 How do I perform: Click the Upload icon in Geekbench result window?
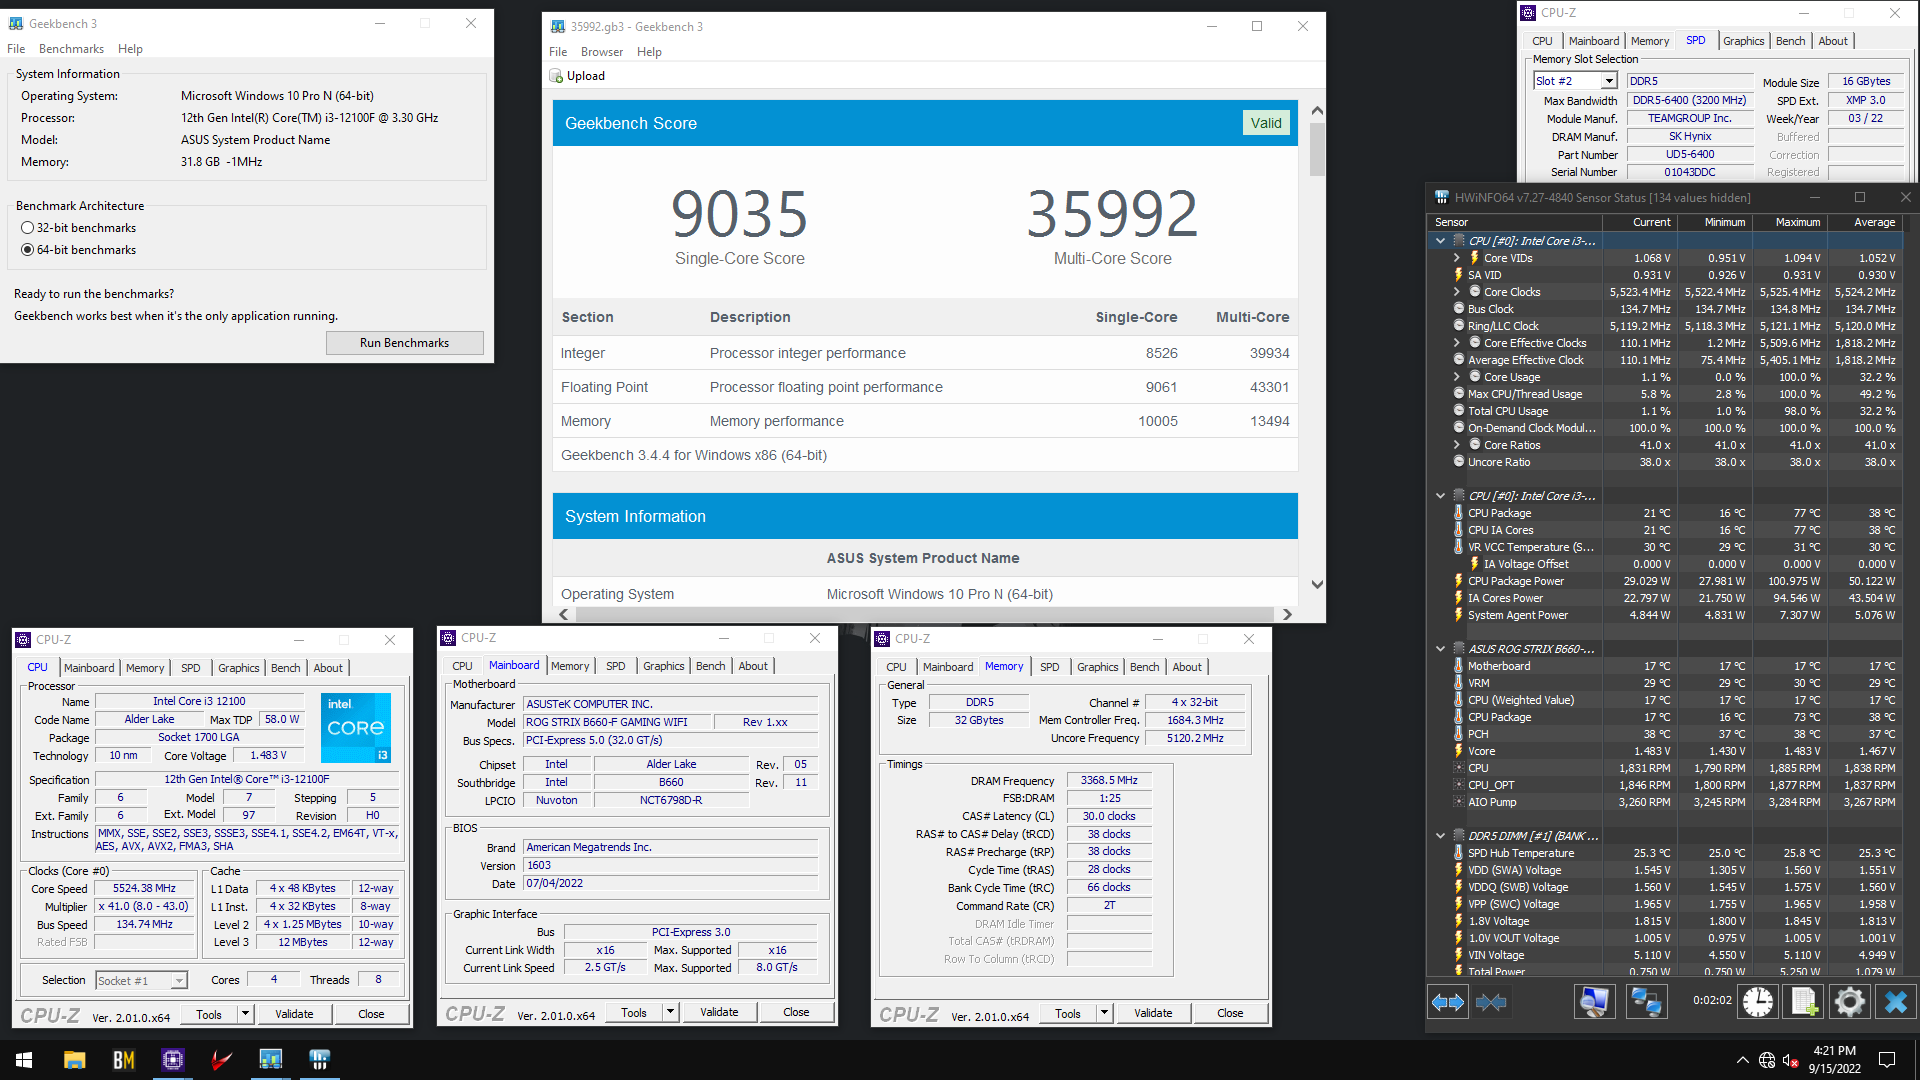pos(556,76)
